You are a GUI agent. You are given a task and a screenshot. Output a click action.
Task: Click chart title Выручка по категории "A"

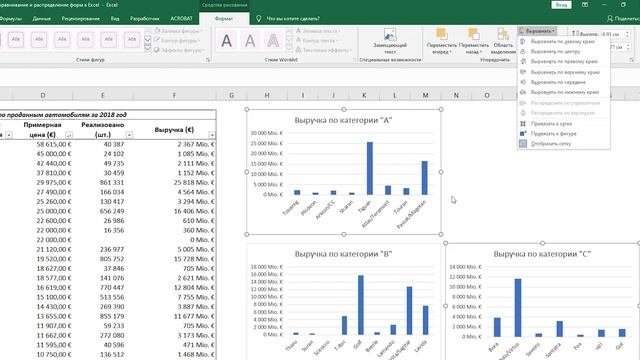pos(343,120)
